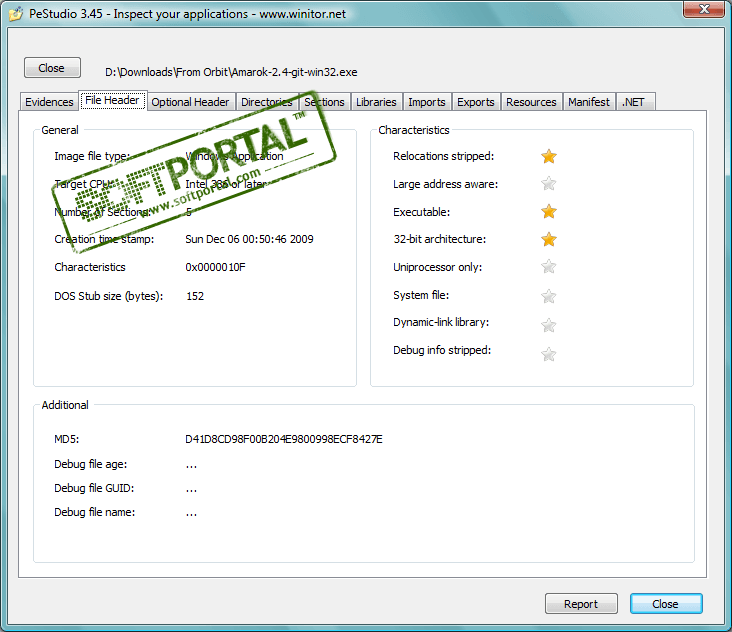
Task: Open the Manifest tab
Action: coord(589,102)
